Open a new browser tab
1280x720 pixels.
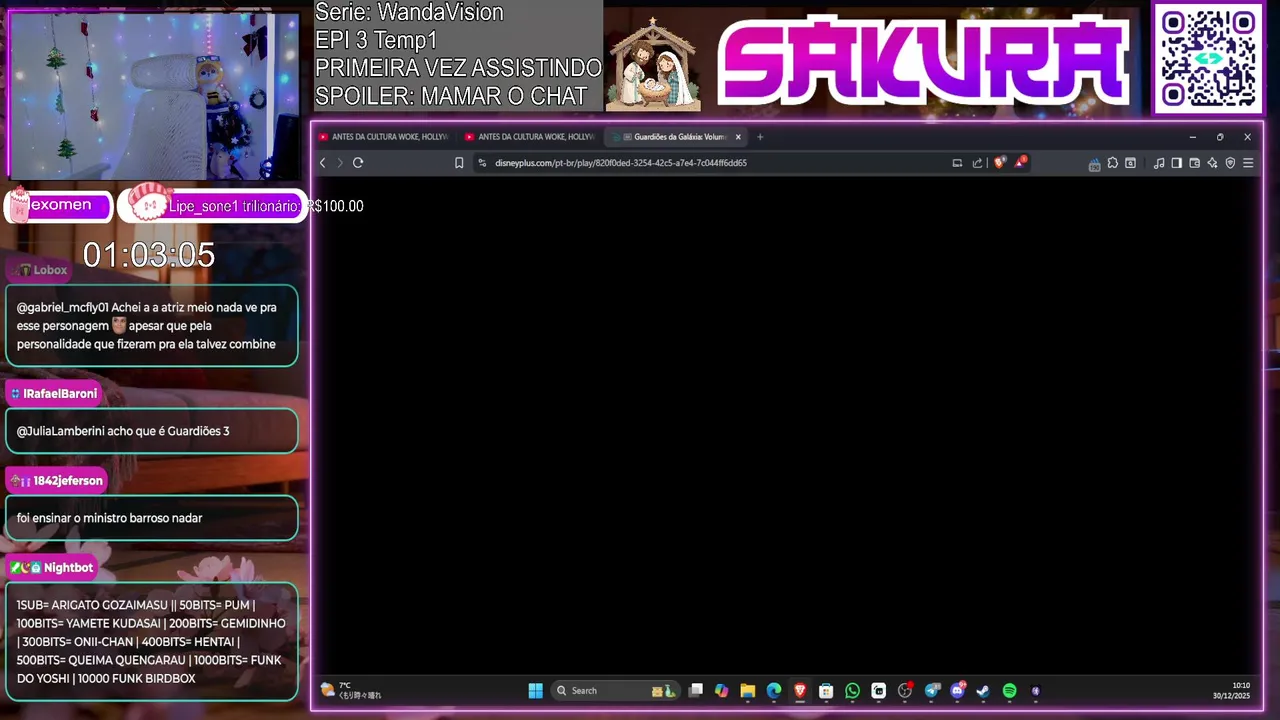760,137
